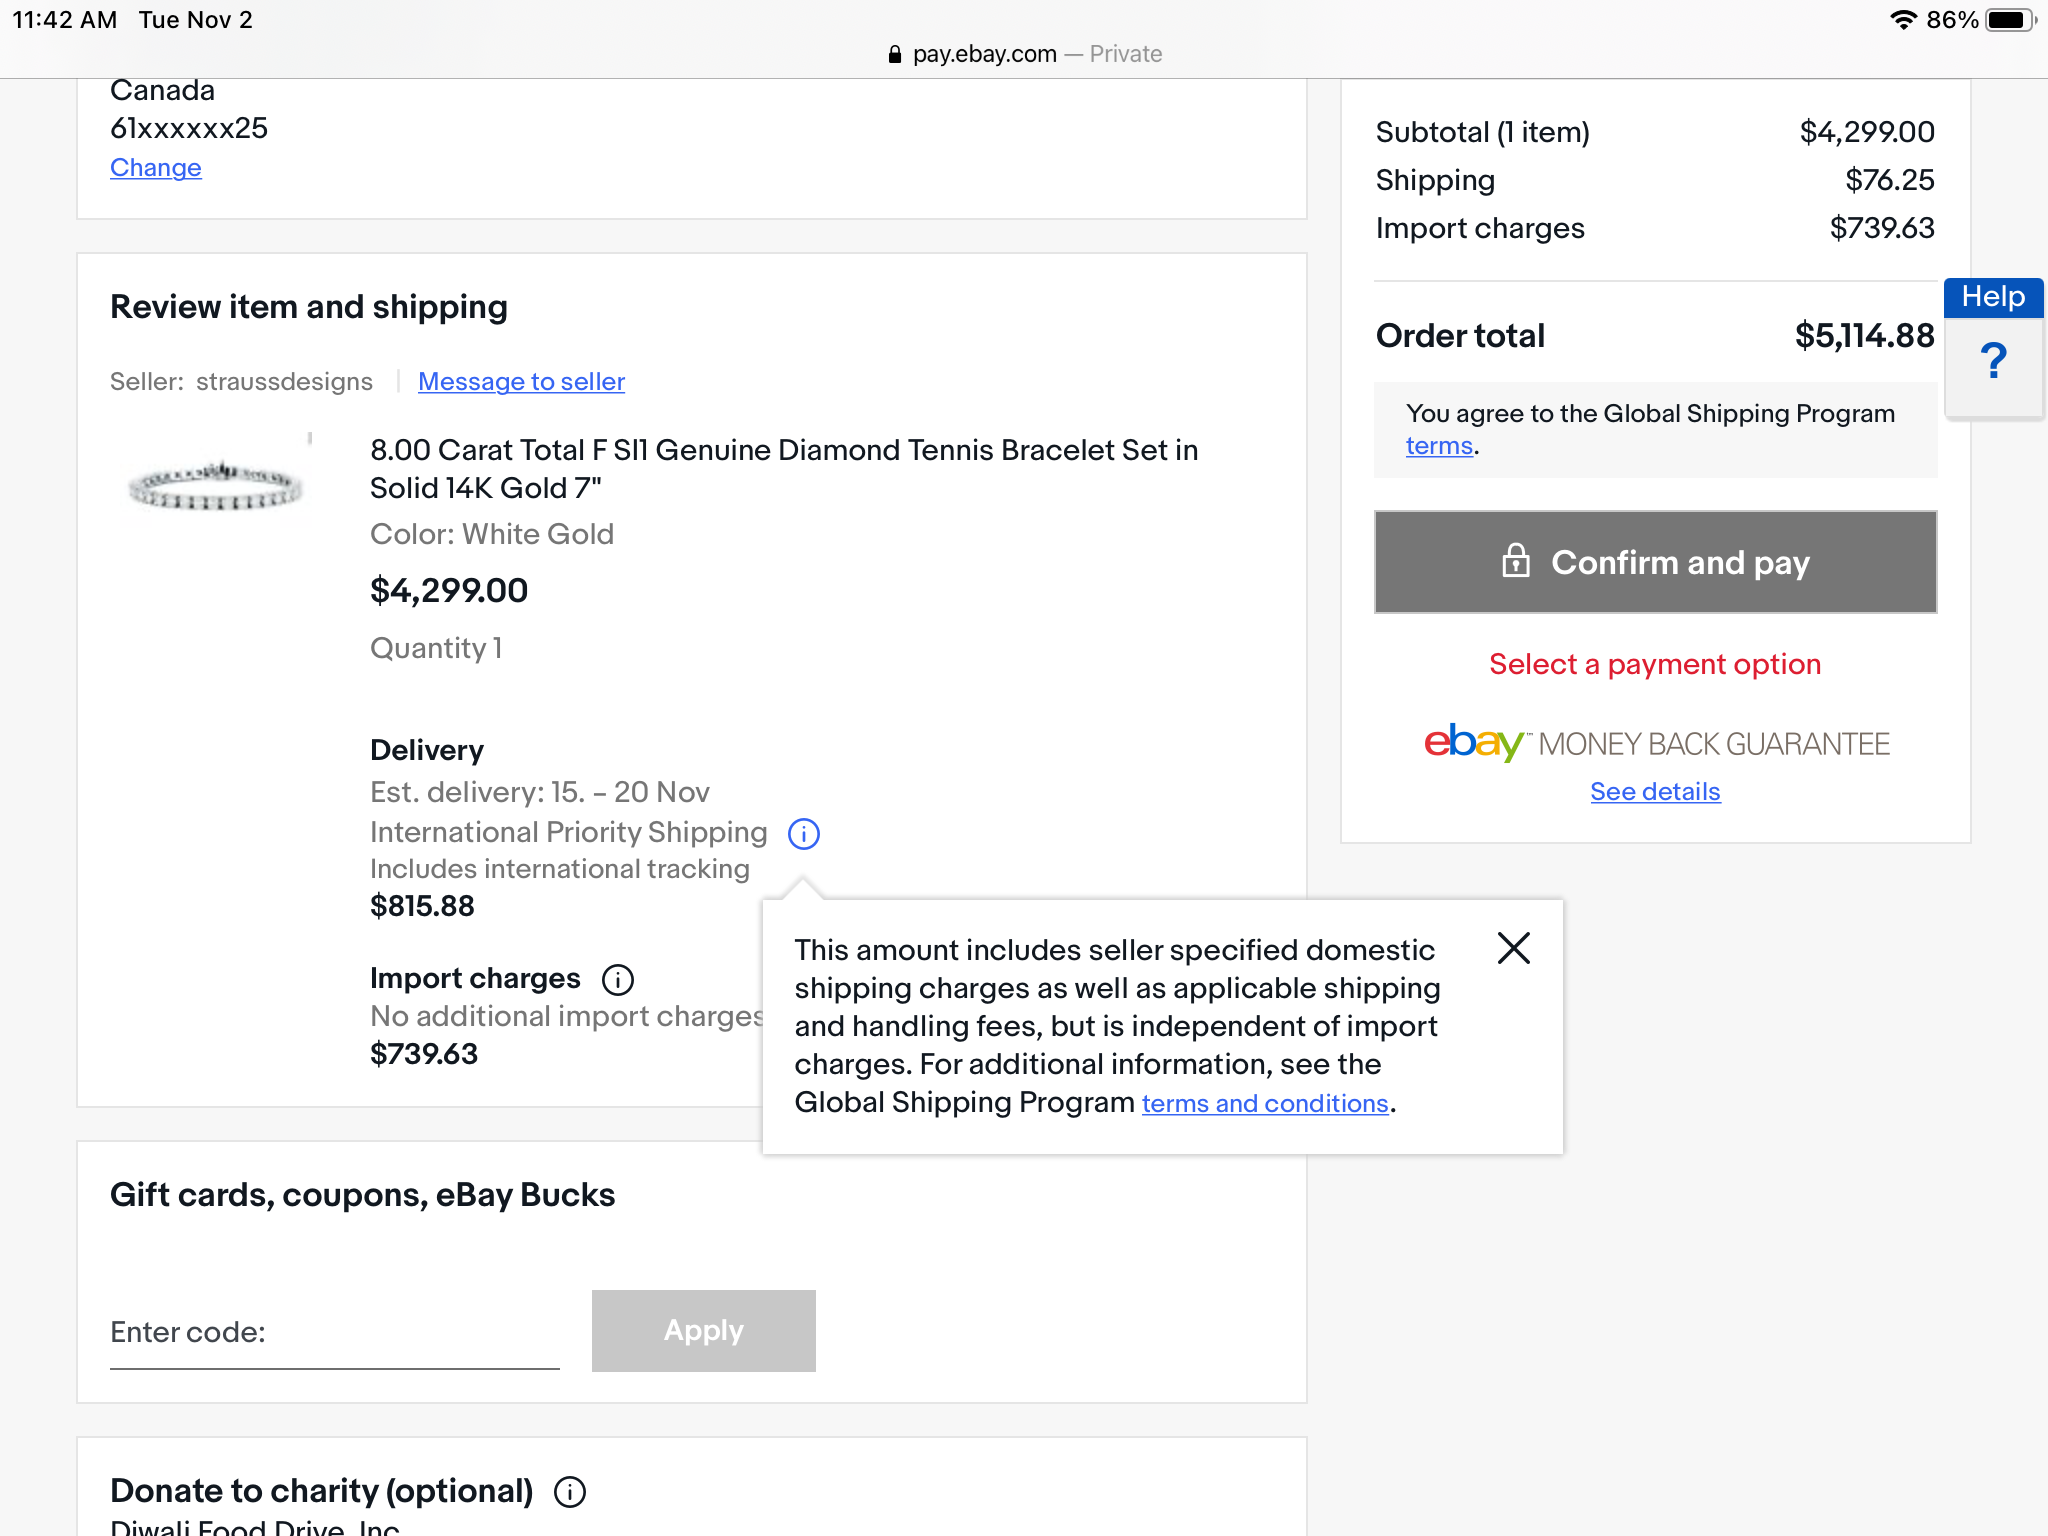Open terms and conditions inside the tooltip
This screenshot has width=2048, height=1536.
pyautogui.click(x=1264, y=1103)
